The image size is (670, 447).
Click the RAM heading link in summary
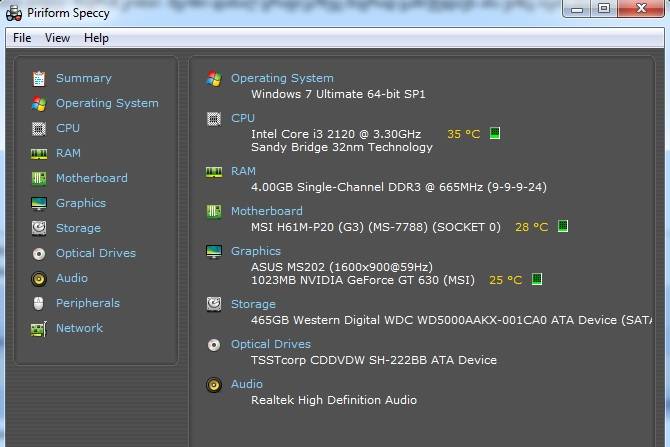coord(243,171)
